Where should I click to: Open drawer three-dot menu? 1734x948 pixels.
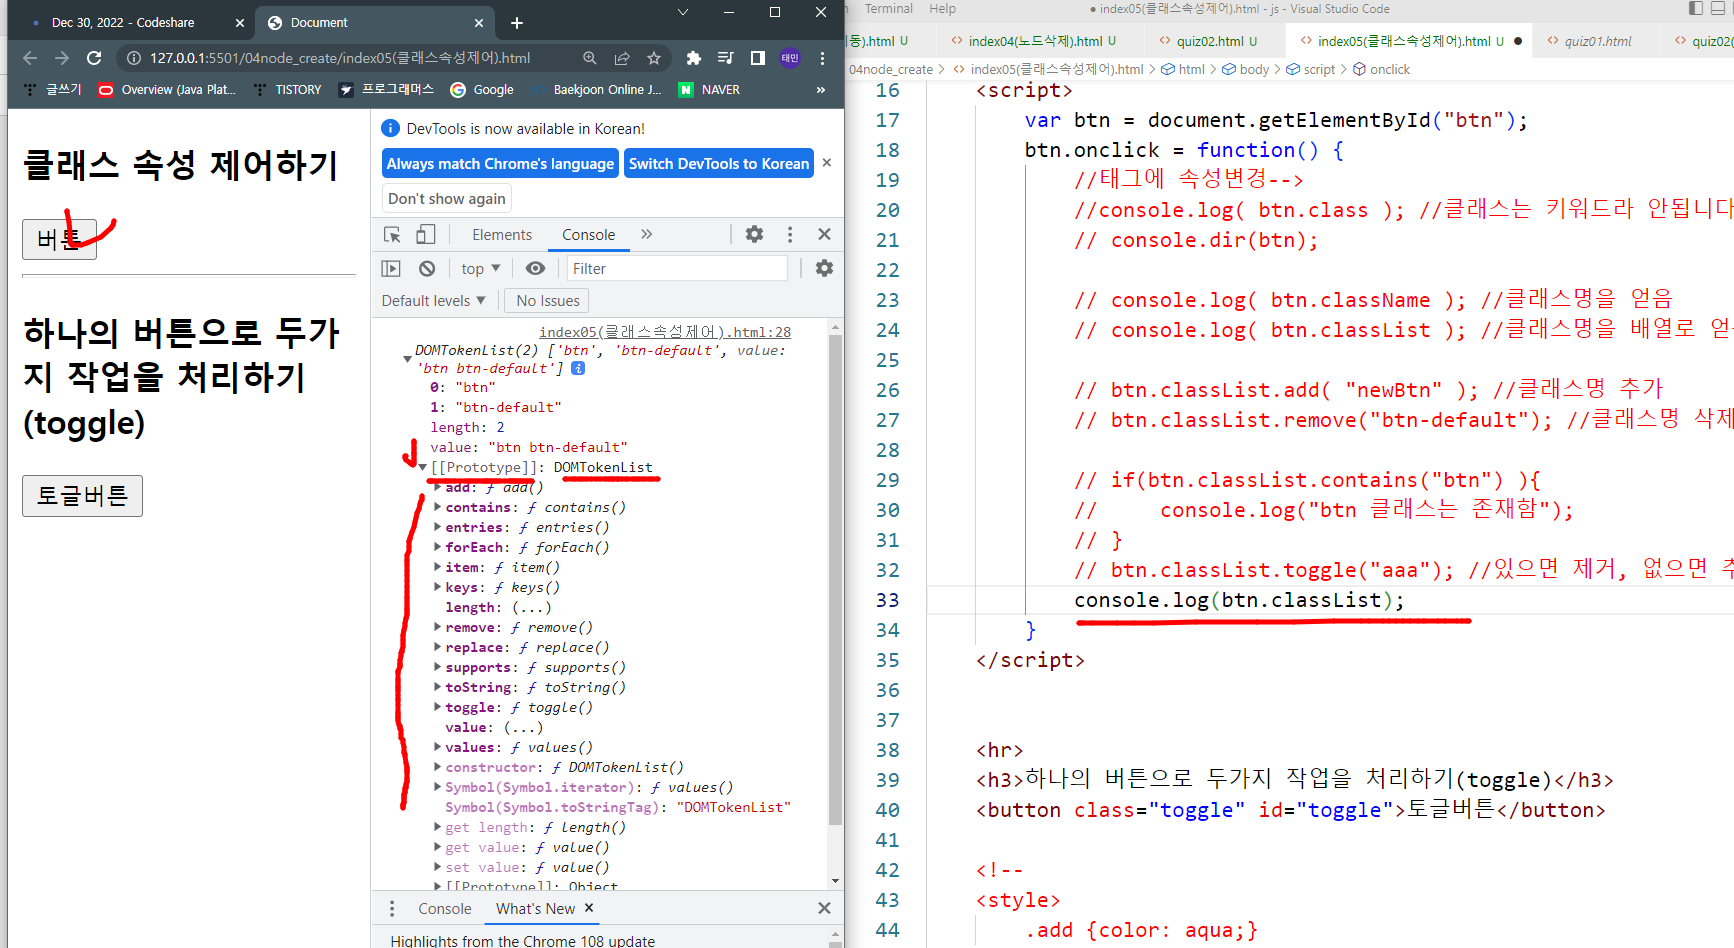pos(392,908)
